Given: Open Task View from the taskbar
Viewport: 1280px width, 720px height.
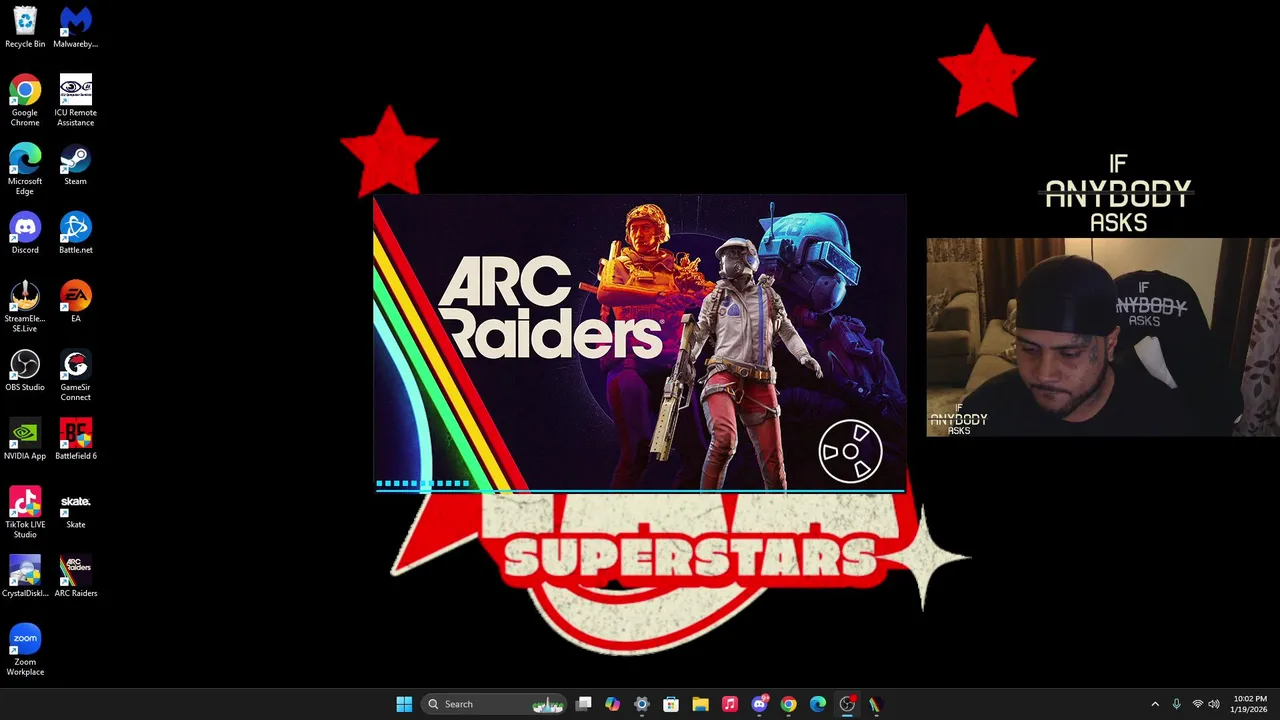Looking at the screenshot, I should coord(584,704).
